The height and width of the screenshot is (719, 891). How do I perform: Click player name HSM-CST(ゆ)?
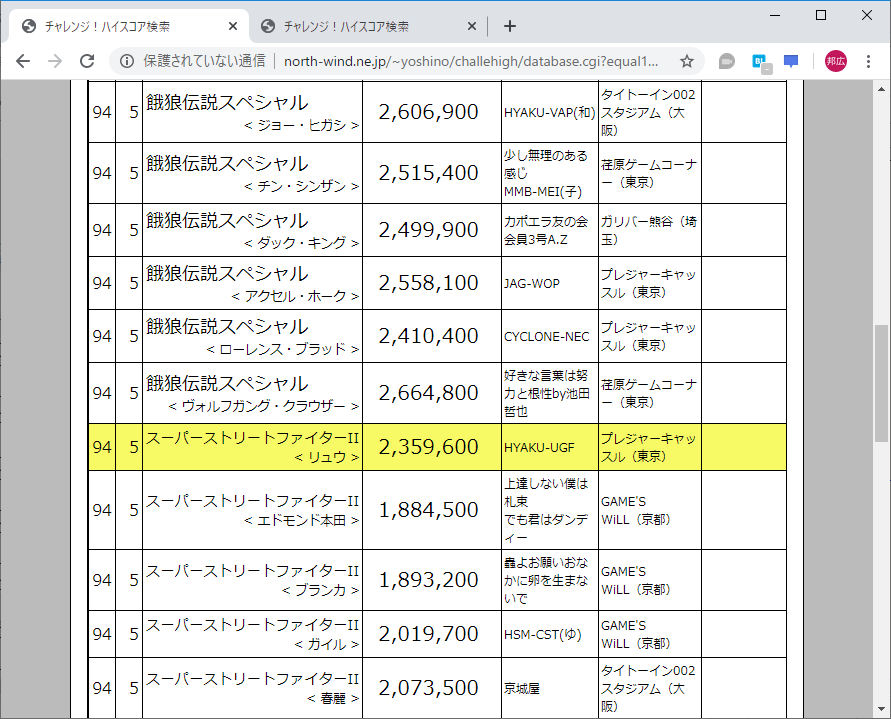pyautogui.click(x=543, y=634)
